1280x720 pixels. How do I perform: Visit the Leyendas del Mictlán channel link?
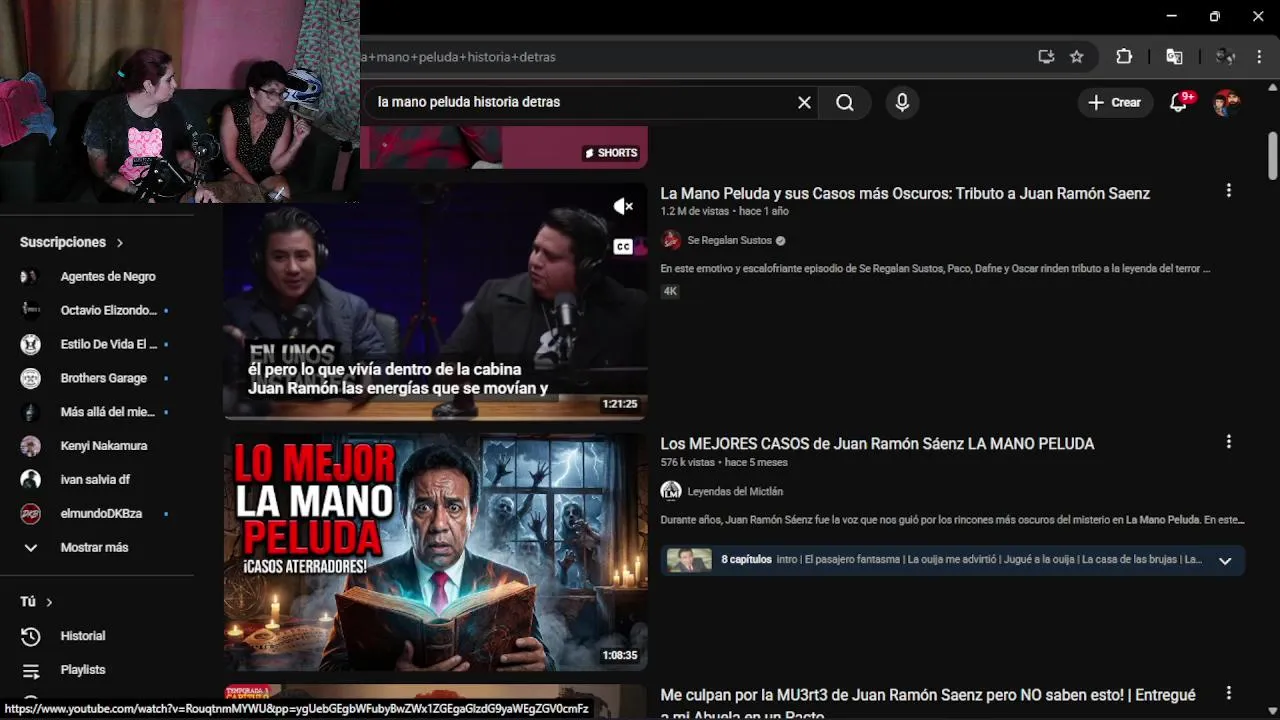point(735,491)
